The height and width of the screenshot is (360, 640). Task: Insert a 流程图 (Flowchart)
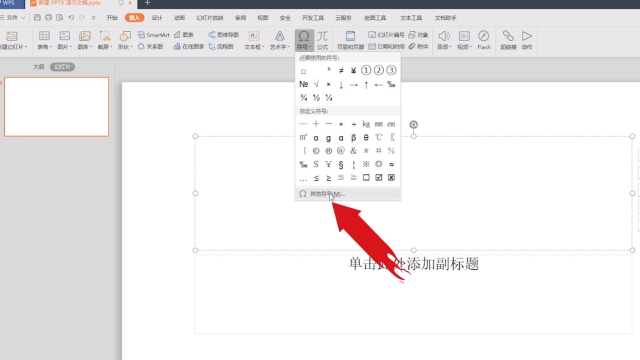pos(221,47)
